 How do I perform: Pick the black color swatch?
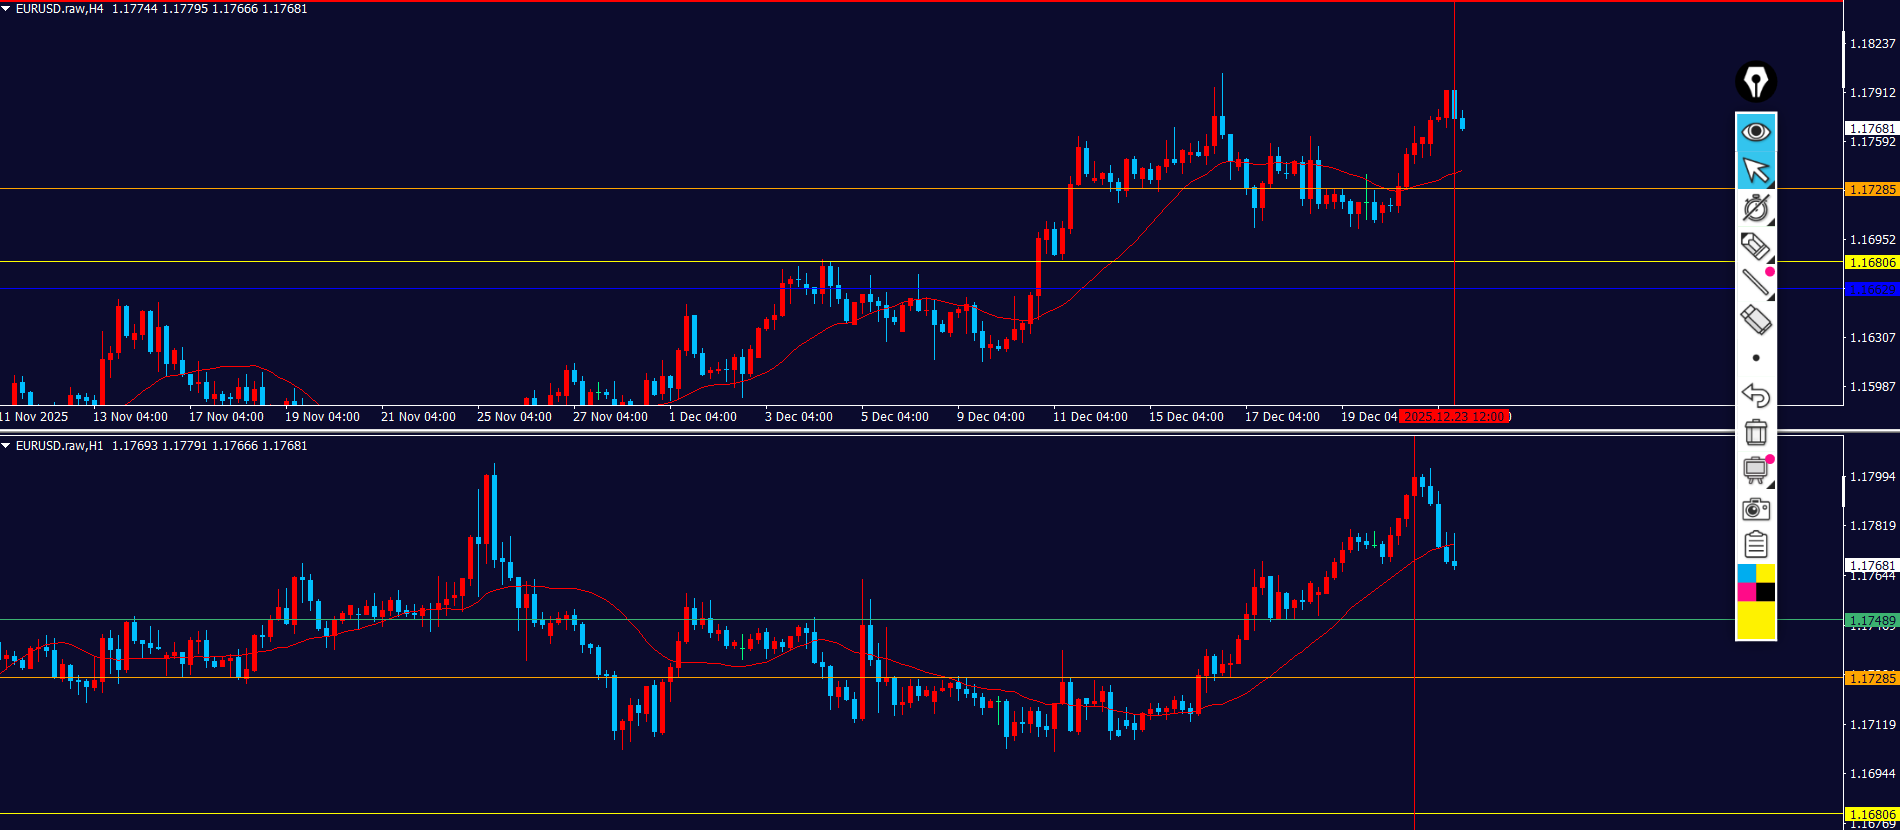[x=1766, y=592]
